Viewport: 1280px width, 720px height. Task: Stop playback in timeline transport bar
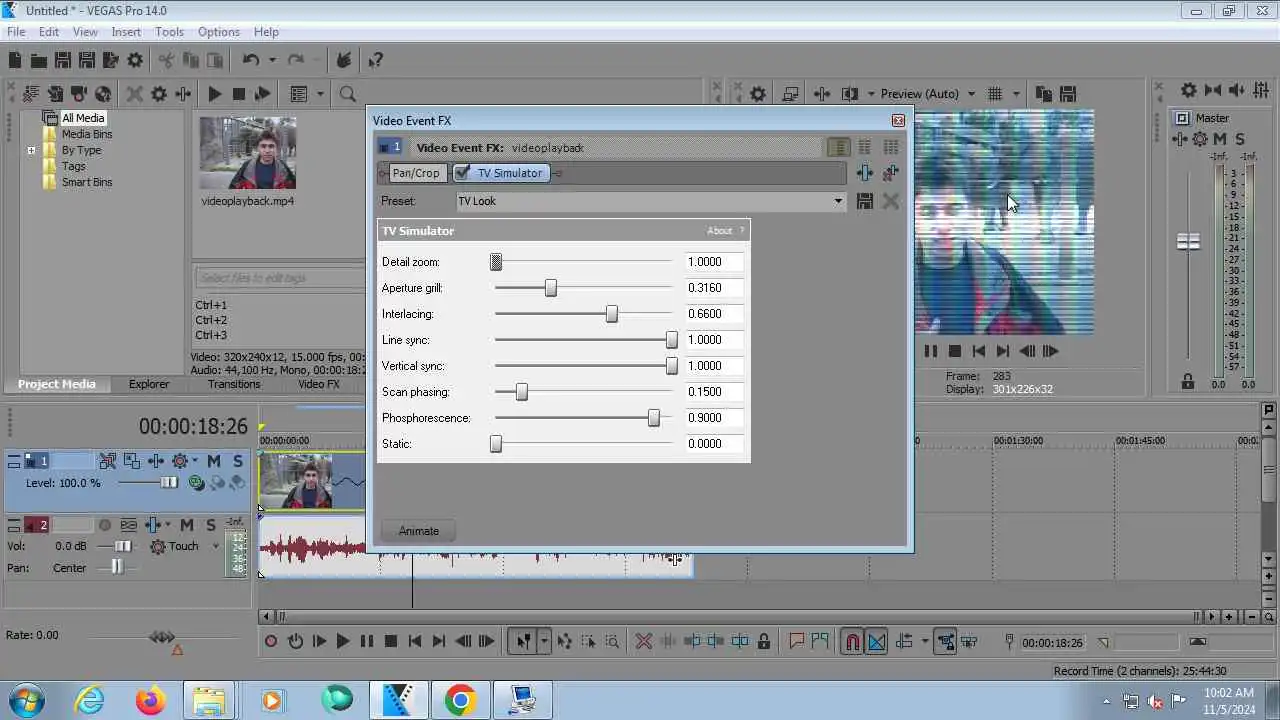[391, 642]
